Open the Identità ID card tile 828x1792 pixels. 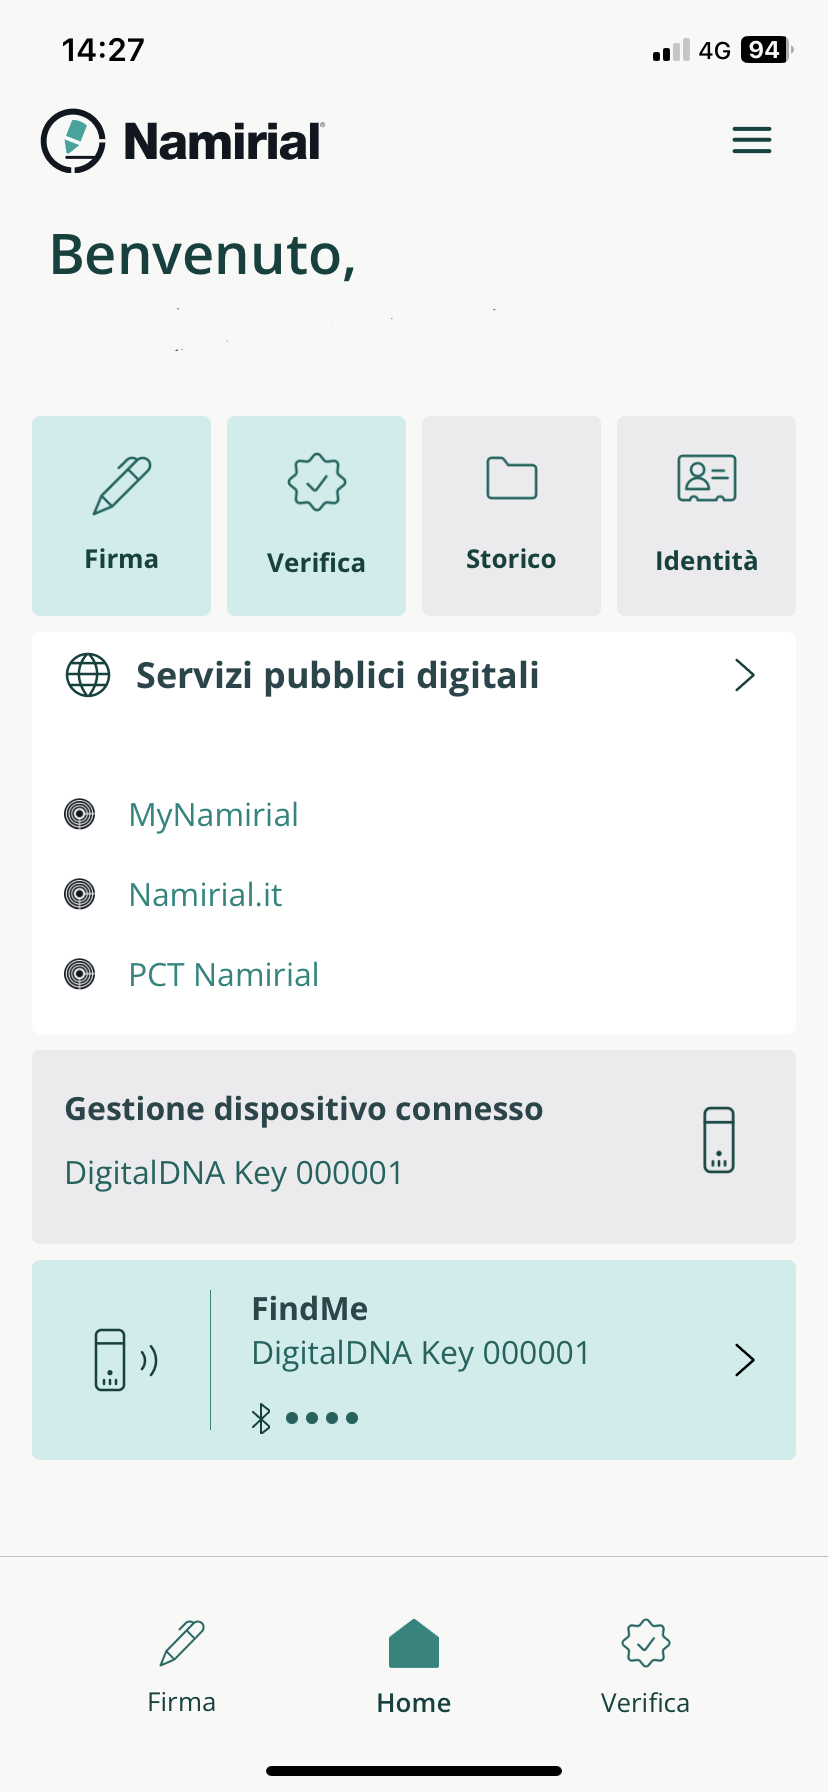coord(706,516)
